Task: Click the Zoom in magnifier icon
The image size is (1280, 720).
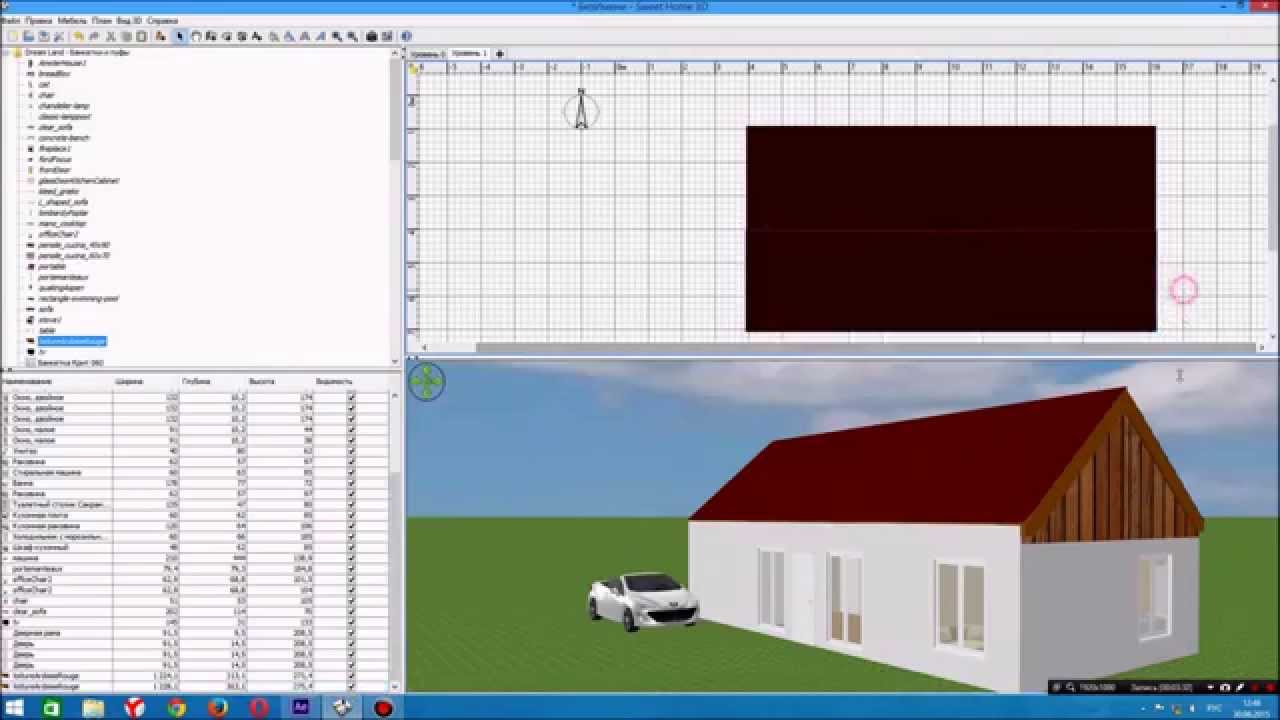Action: pos(336,36)
